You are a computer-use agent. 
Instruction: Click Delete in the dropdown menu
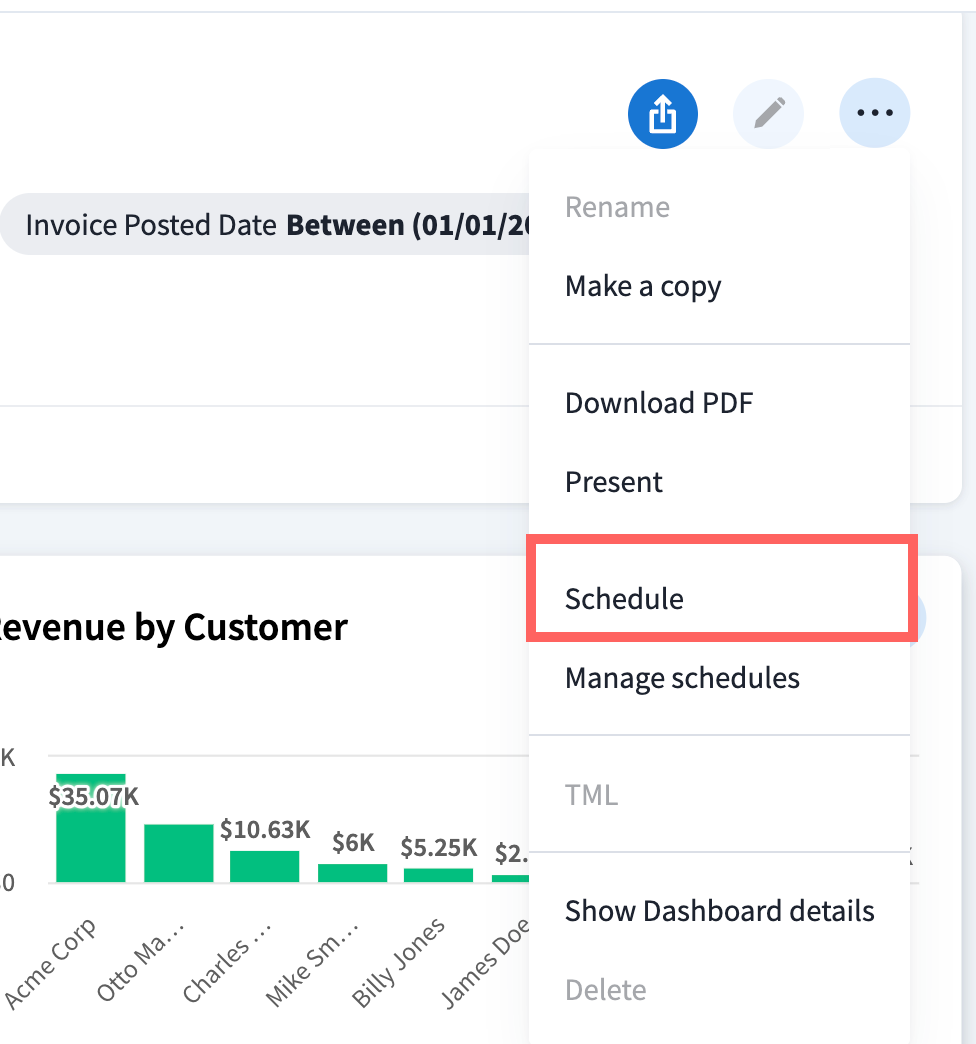click(605, 990)
